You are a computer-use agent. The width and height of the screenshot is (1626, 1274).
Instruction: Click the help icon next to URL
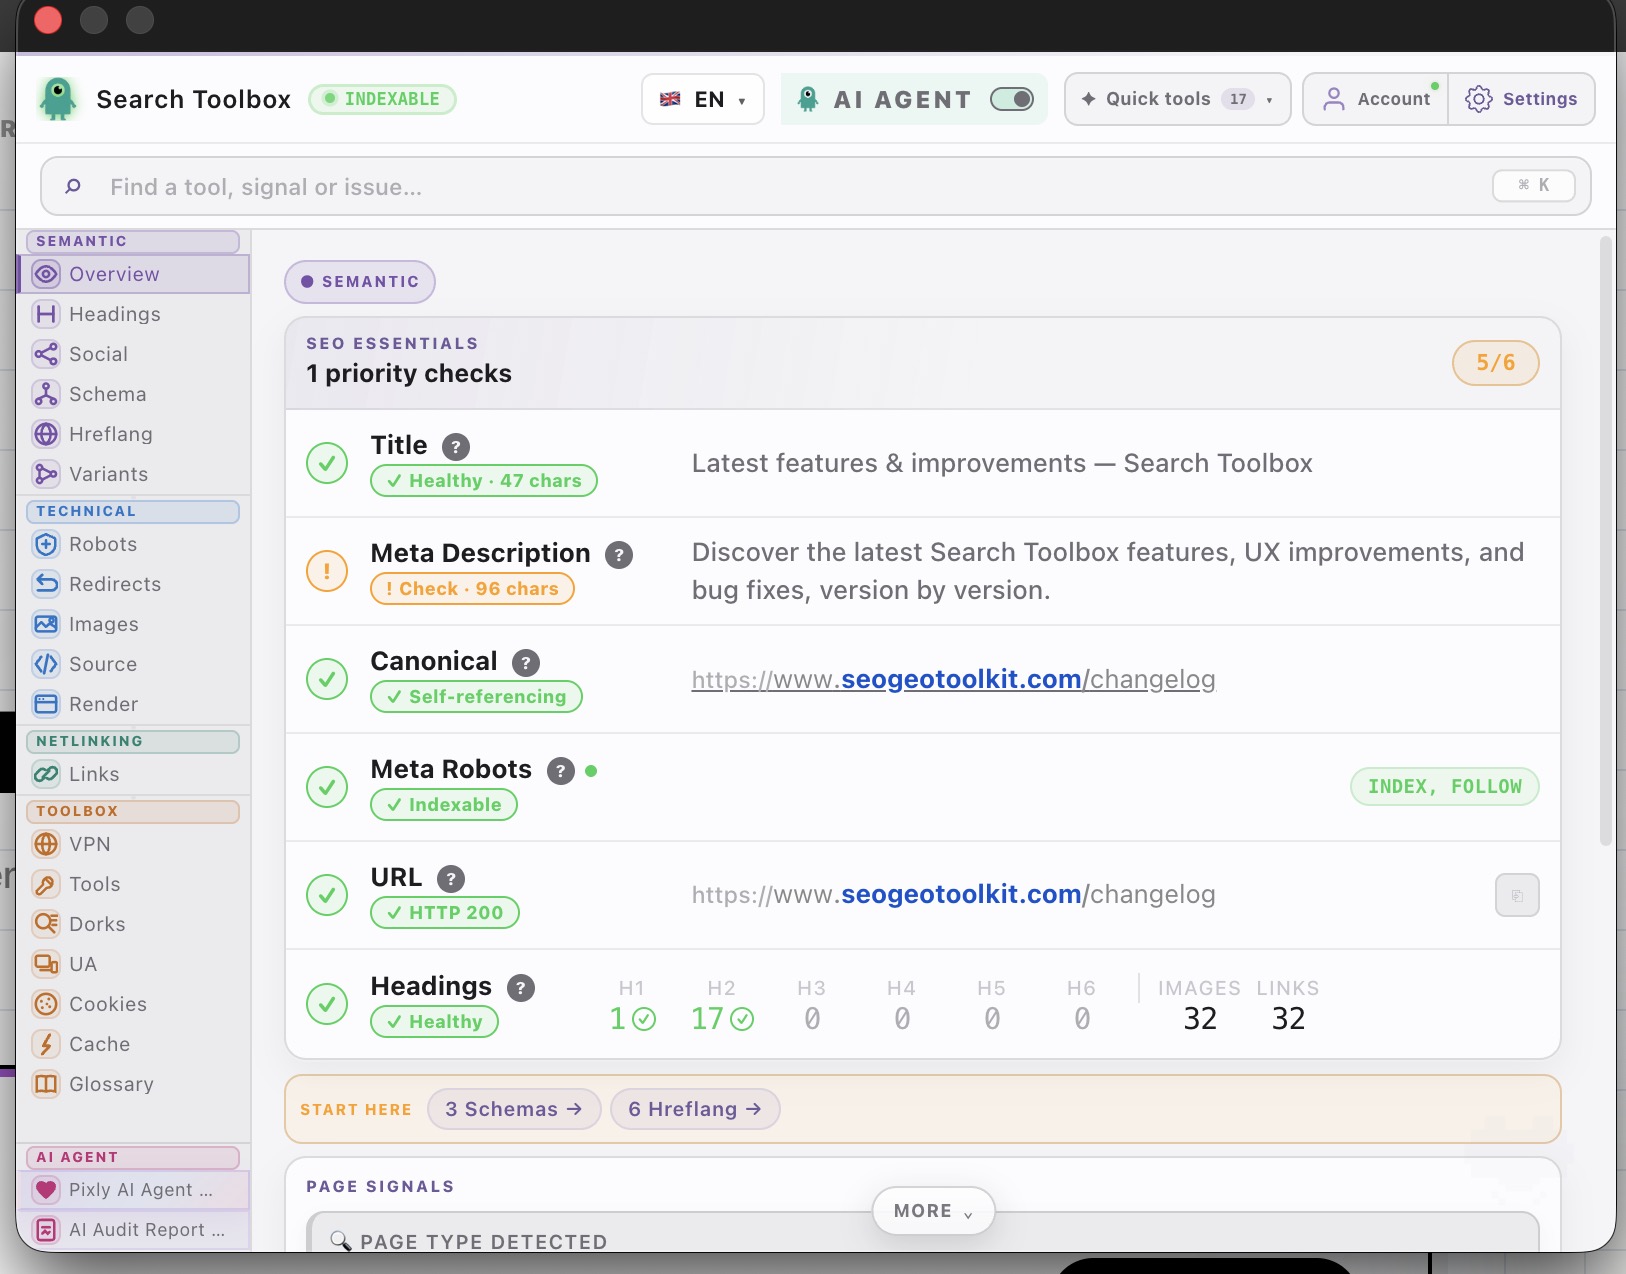[x=451, y=878]
